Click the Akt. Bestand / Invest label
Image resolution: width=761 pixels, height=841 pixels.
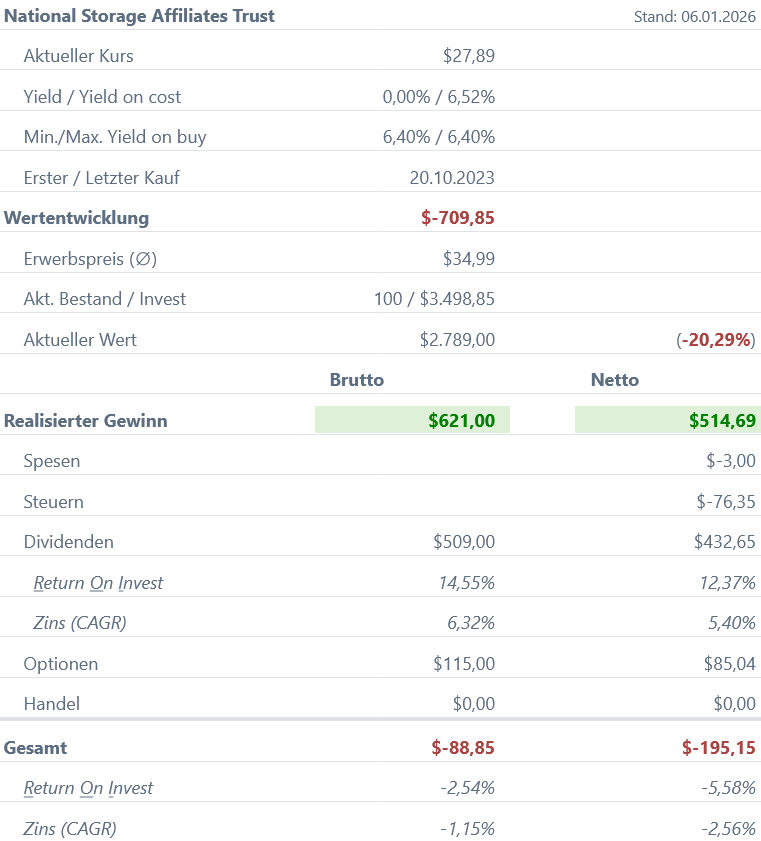104,299
